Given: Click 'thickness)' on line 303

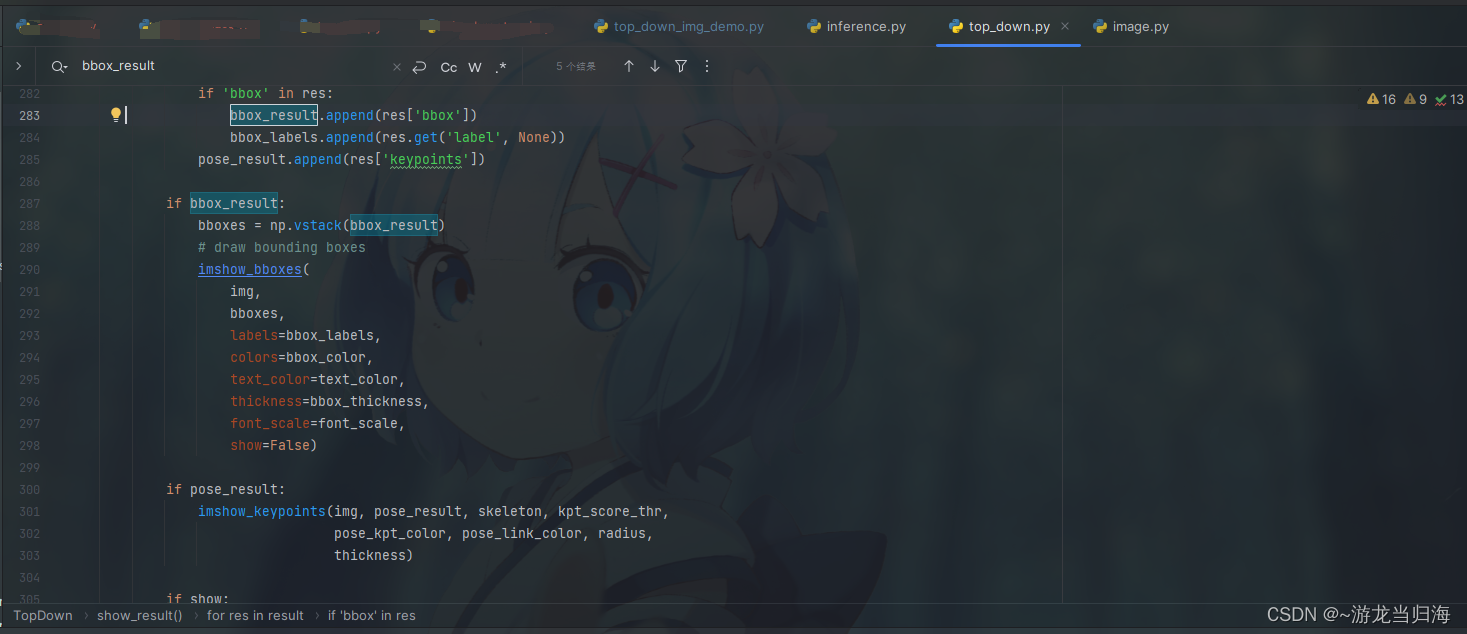Looking at the screenshot, I should 374,555.
